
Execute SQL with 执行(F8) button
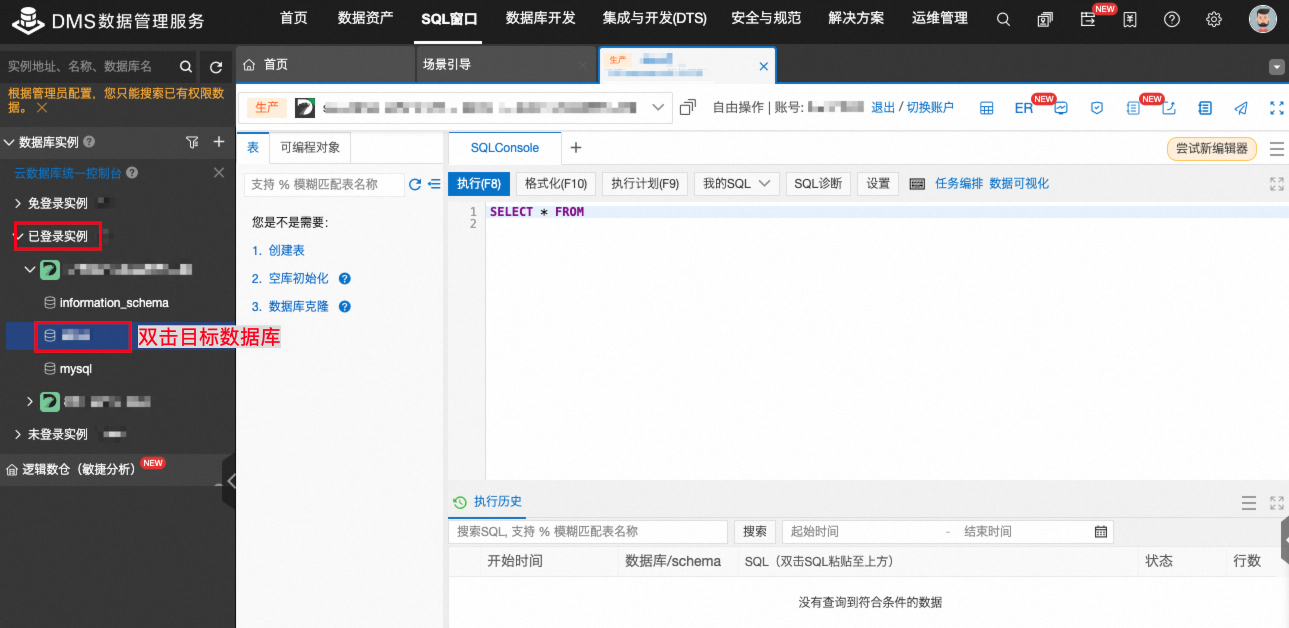pos(479,183)
